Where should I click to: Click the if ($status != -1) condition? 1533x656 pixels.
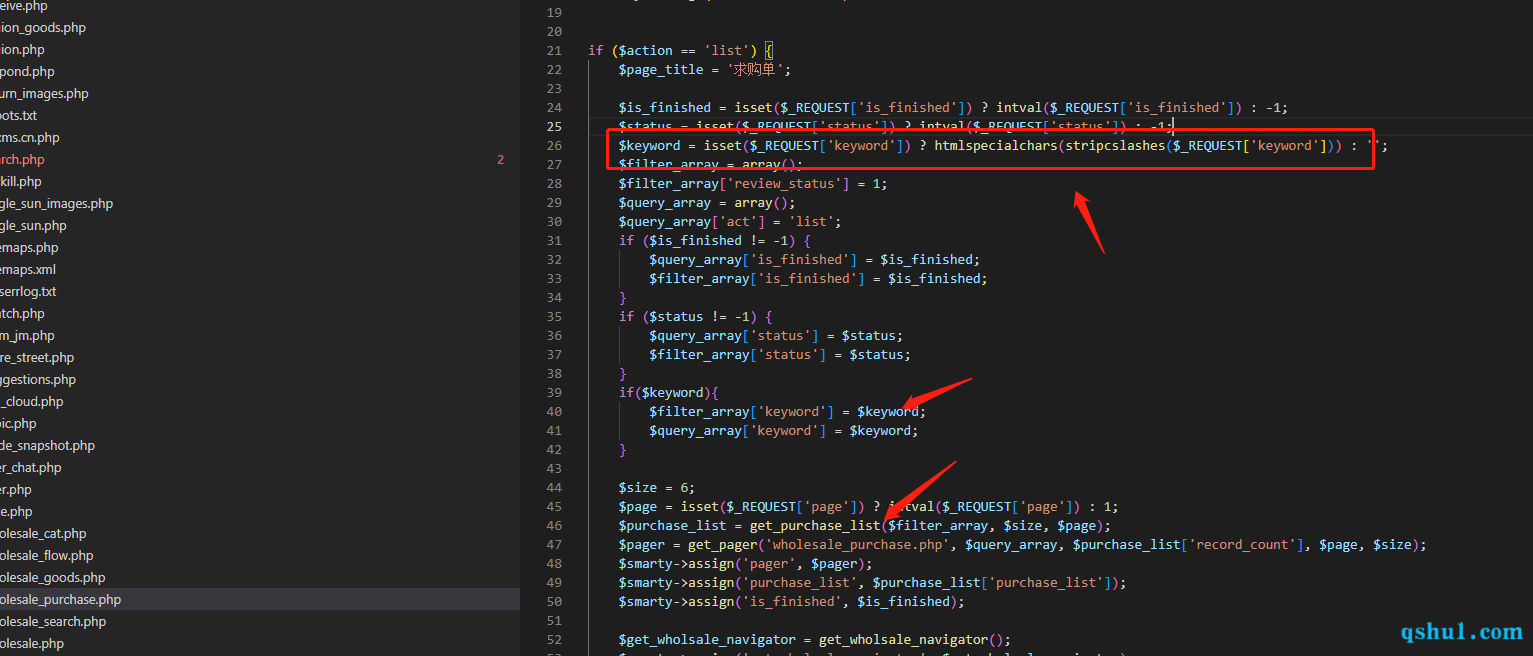point(695,317)
